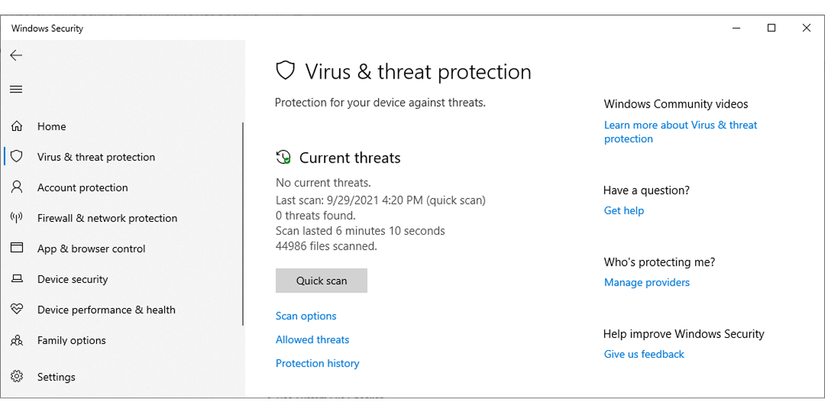Screen dimensions: 825x413
Task: Click the Firewall network antenna icon
Action: click(x=17, y=218)
